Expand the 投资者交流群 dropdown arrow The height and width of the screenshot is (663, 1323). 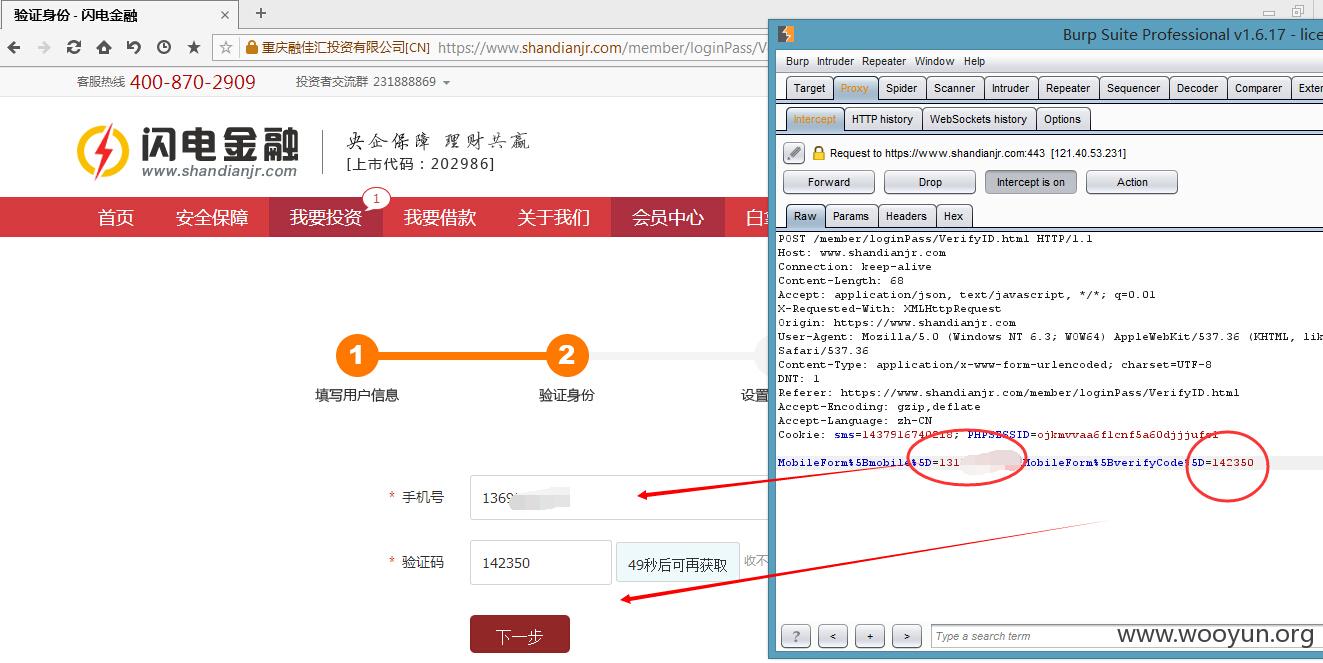[446, 83]
